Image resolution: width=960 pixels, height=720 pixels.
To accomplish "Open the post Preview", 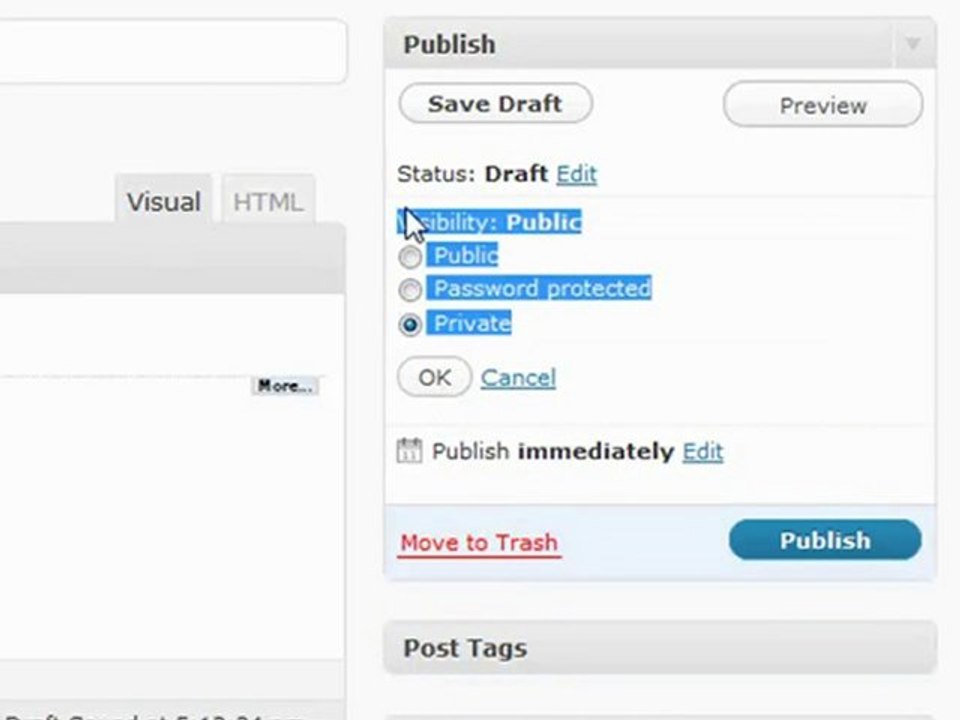I will point(823,105).
